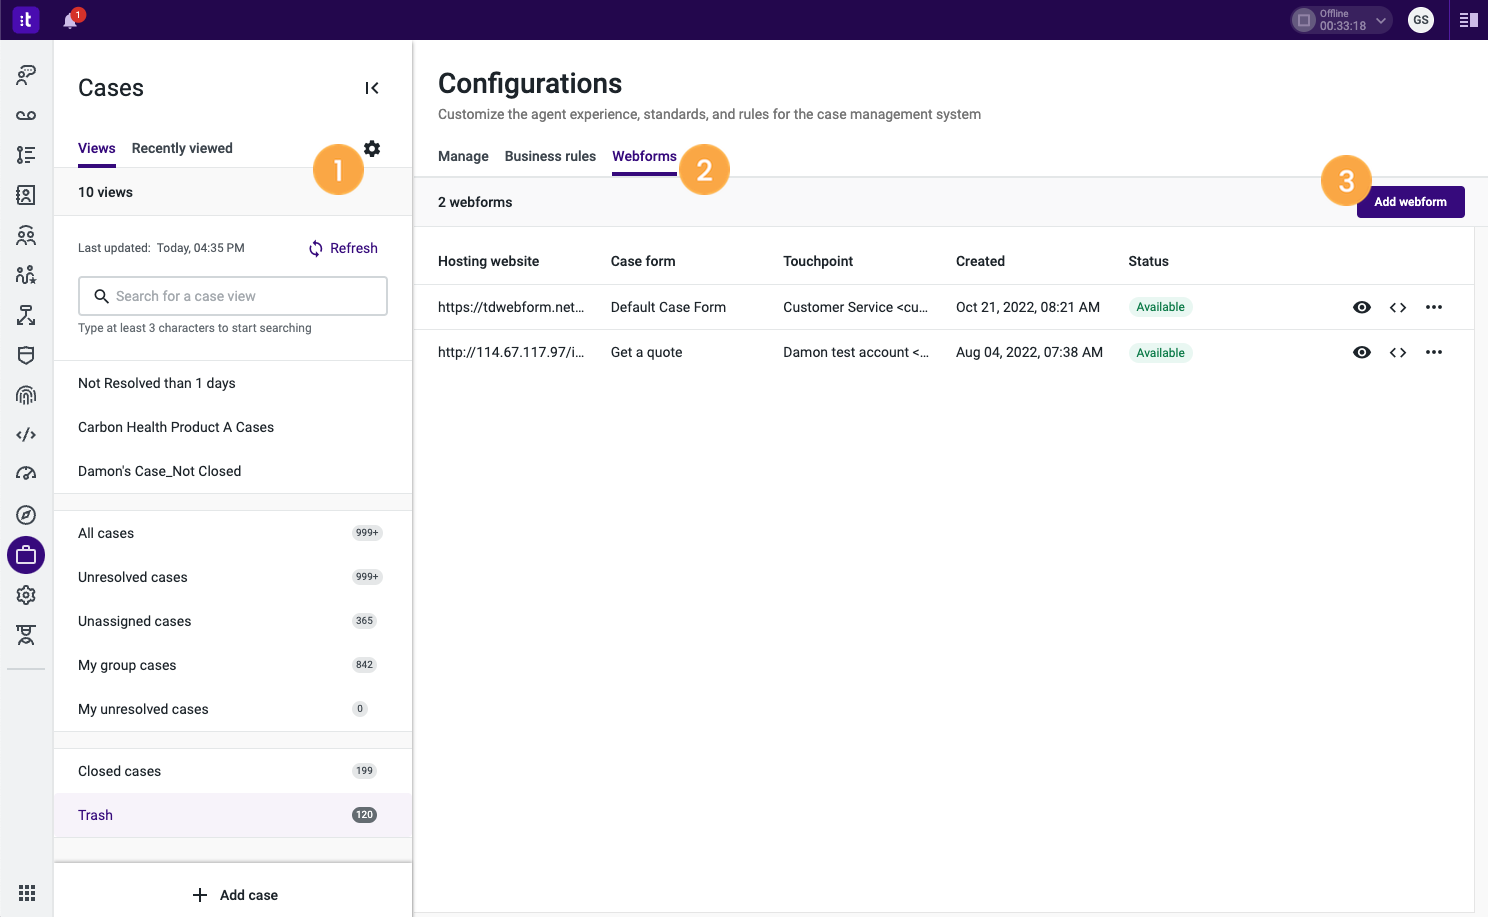The width and height of the screenshot is (1488, 917).
Task: Open the apps grid launcher
Action: tap(27, 893)
